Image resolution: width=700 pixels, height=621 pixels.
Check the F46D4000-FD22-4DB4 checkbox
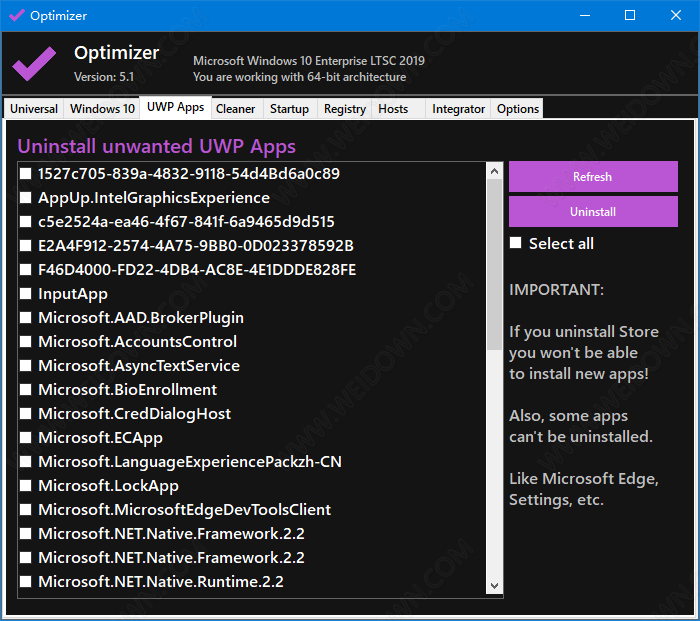click(x=25, y=270)
